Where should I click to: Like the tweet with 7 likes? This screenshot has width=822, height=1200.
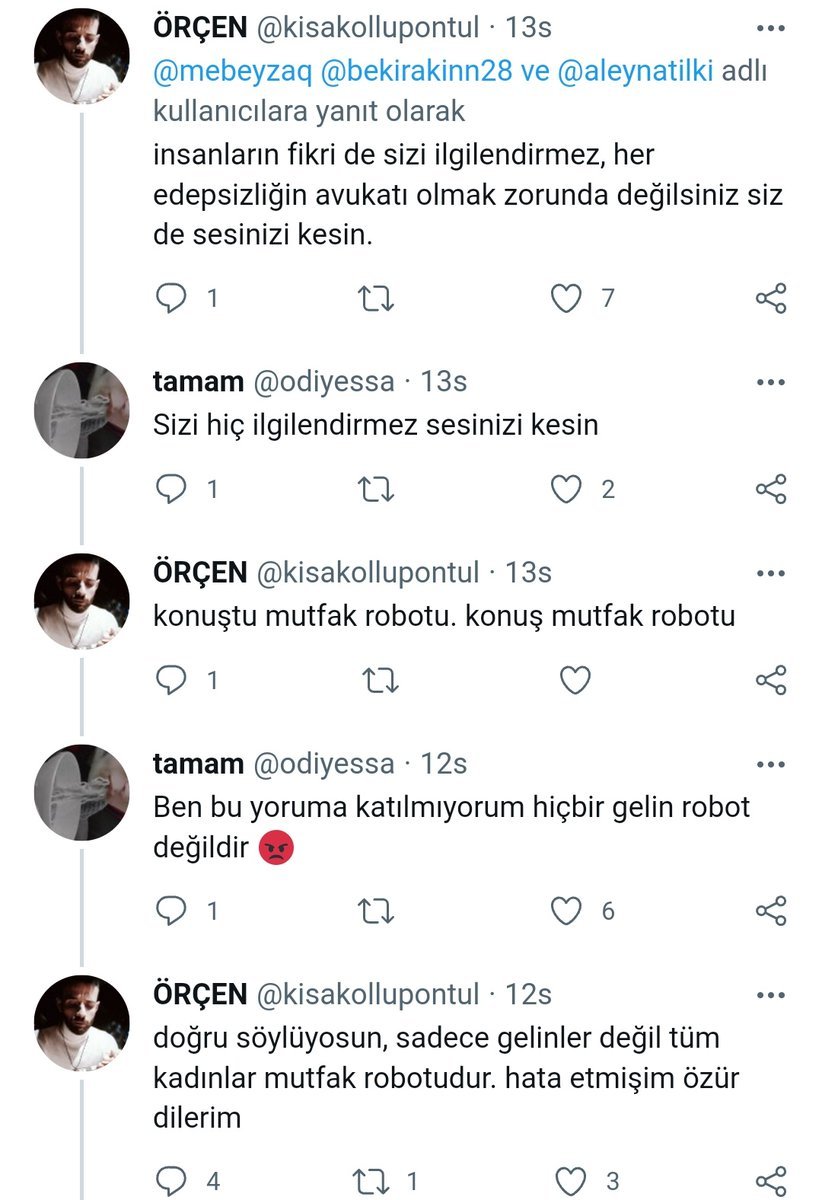pos(568,297)
